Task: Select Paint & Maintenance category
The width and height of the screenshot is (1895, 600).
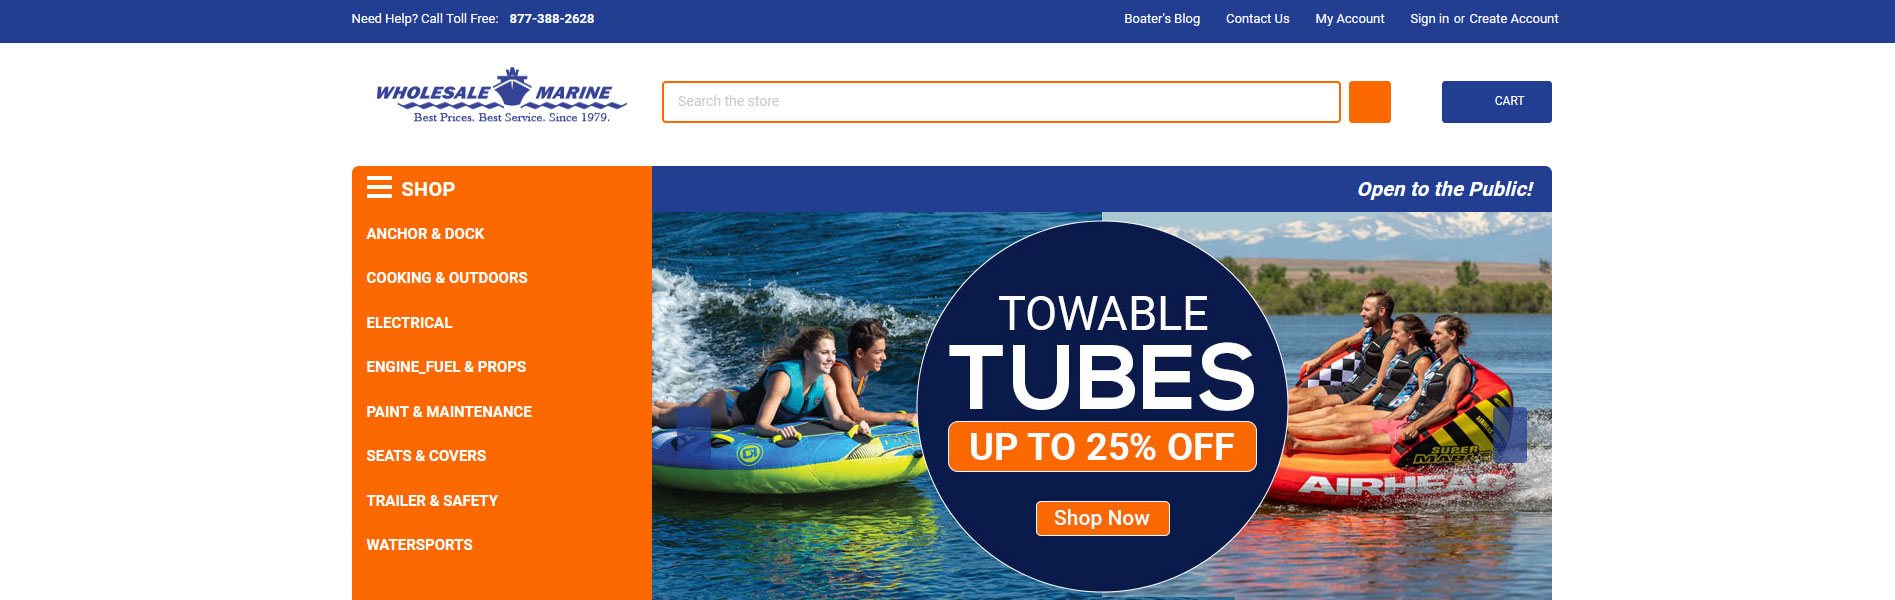Action: [x=449, y=412]
